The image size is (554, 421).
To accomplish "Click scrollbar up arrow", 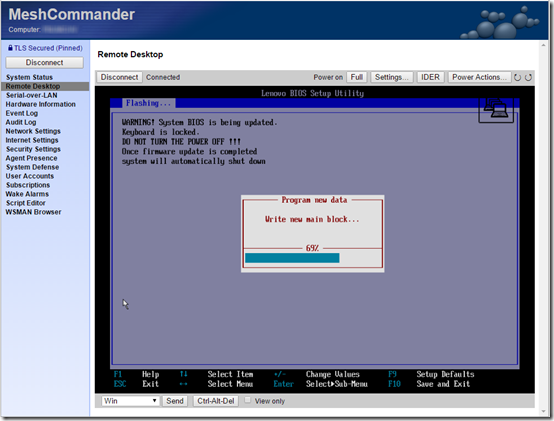I will (543, 45).
